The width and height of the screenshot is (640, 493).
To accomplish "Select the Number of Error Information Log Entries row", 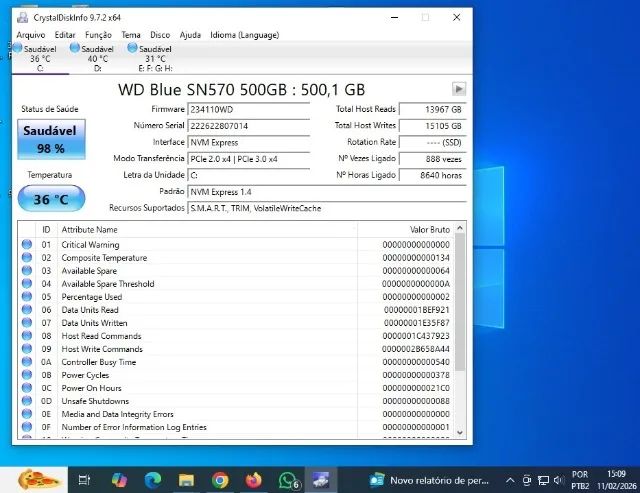I will coord(236,427).
